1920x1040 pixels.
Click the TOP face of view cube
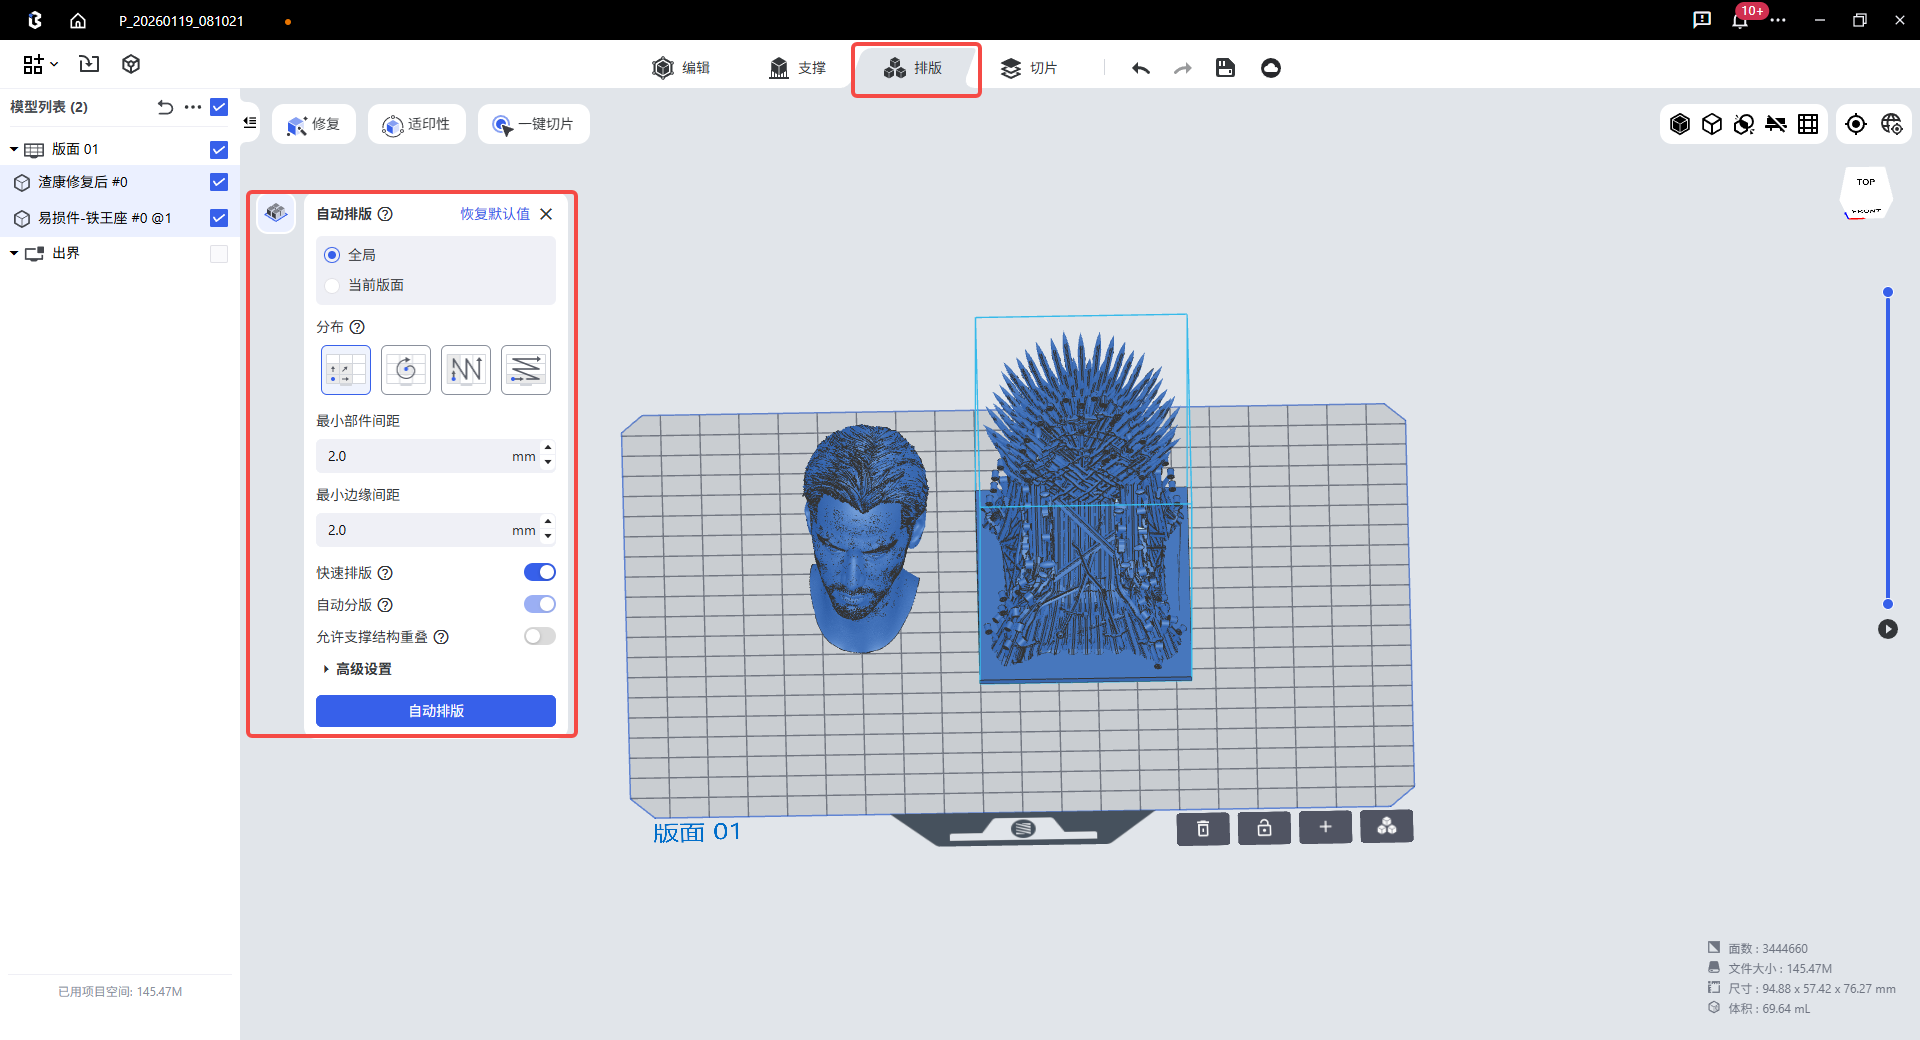pyautogui.click(x=1866, y=183)
